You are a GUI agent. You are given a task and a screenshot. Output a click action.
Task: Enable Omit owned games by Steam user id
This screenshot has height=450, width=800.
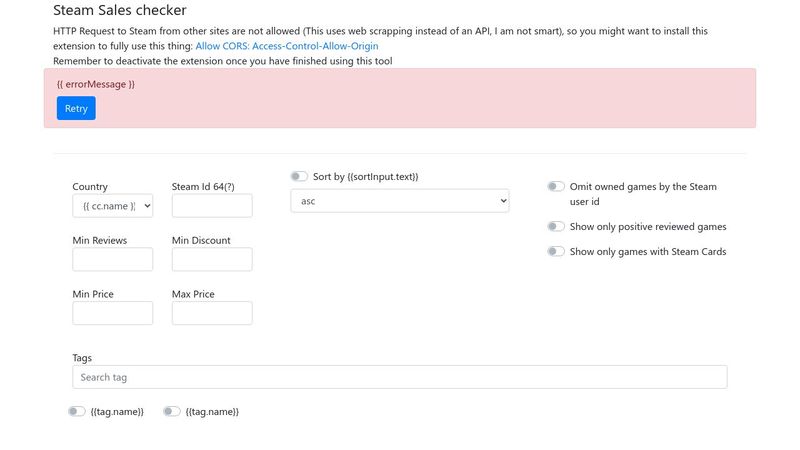556,187
